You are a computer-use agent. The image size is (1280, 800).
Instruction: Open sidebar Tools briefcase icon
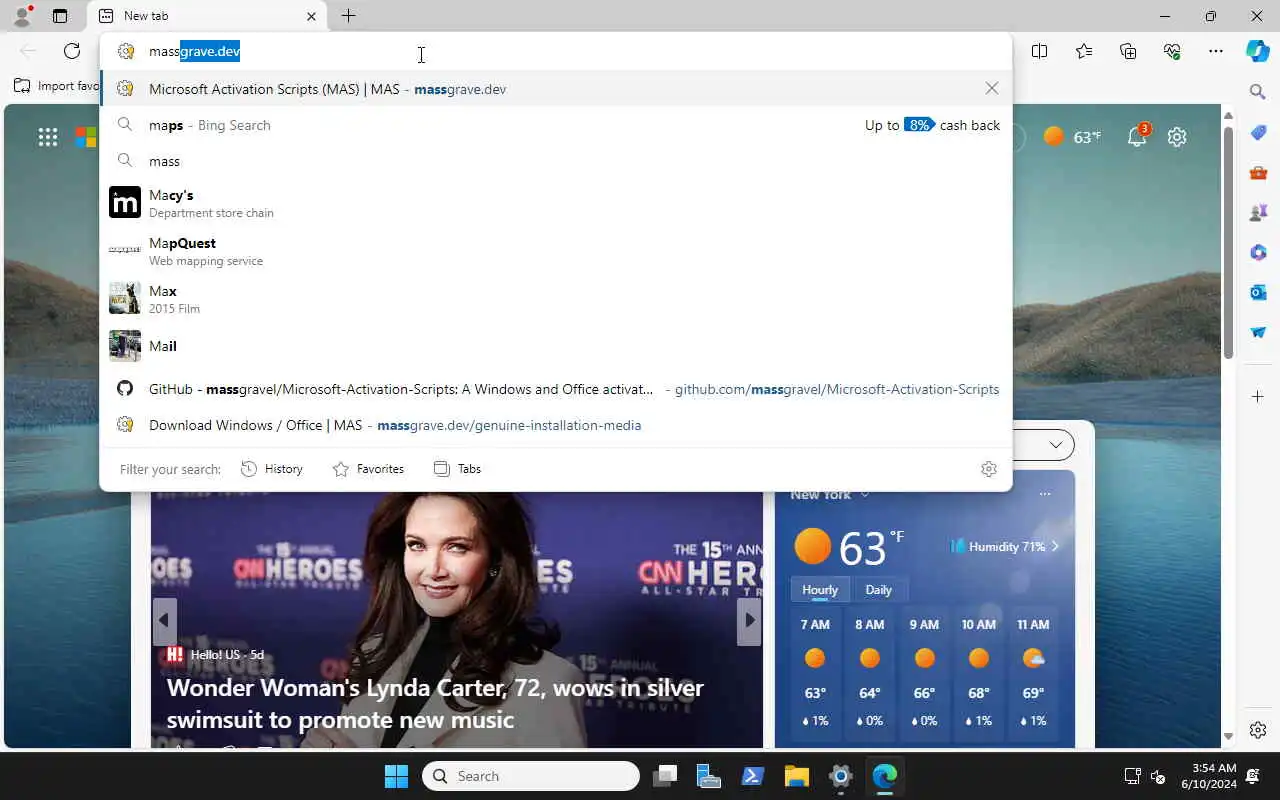(1258, 173)
